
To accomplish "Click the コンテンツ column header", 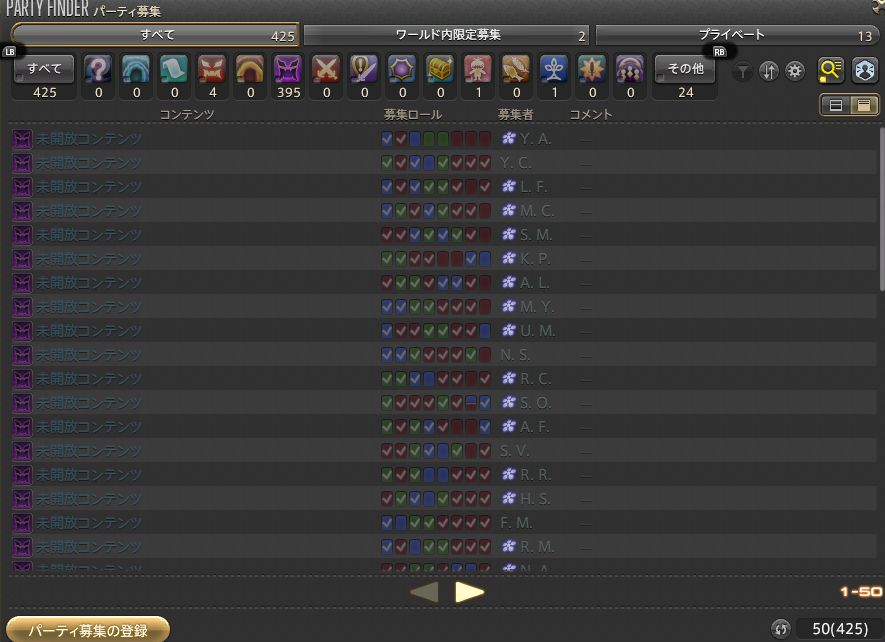I will coord(187,115).
